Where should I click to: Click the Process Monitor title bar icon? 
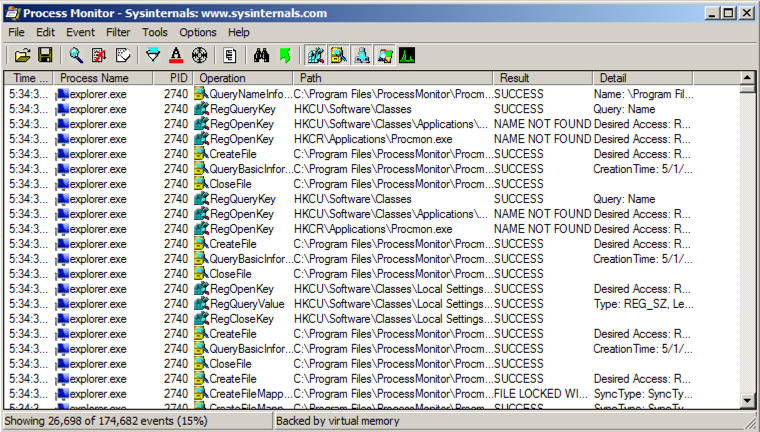(12, 13)
